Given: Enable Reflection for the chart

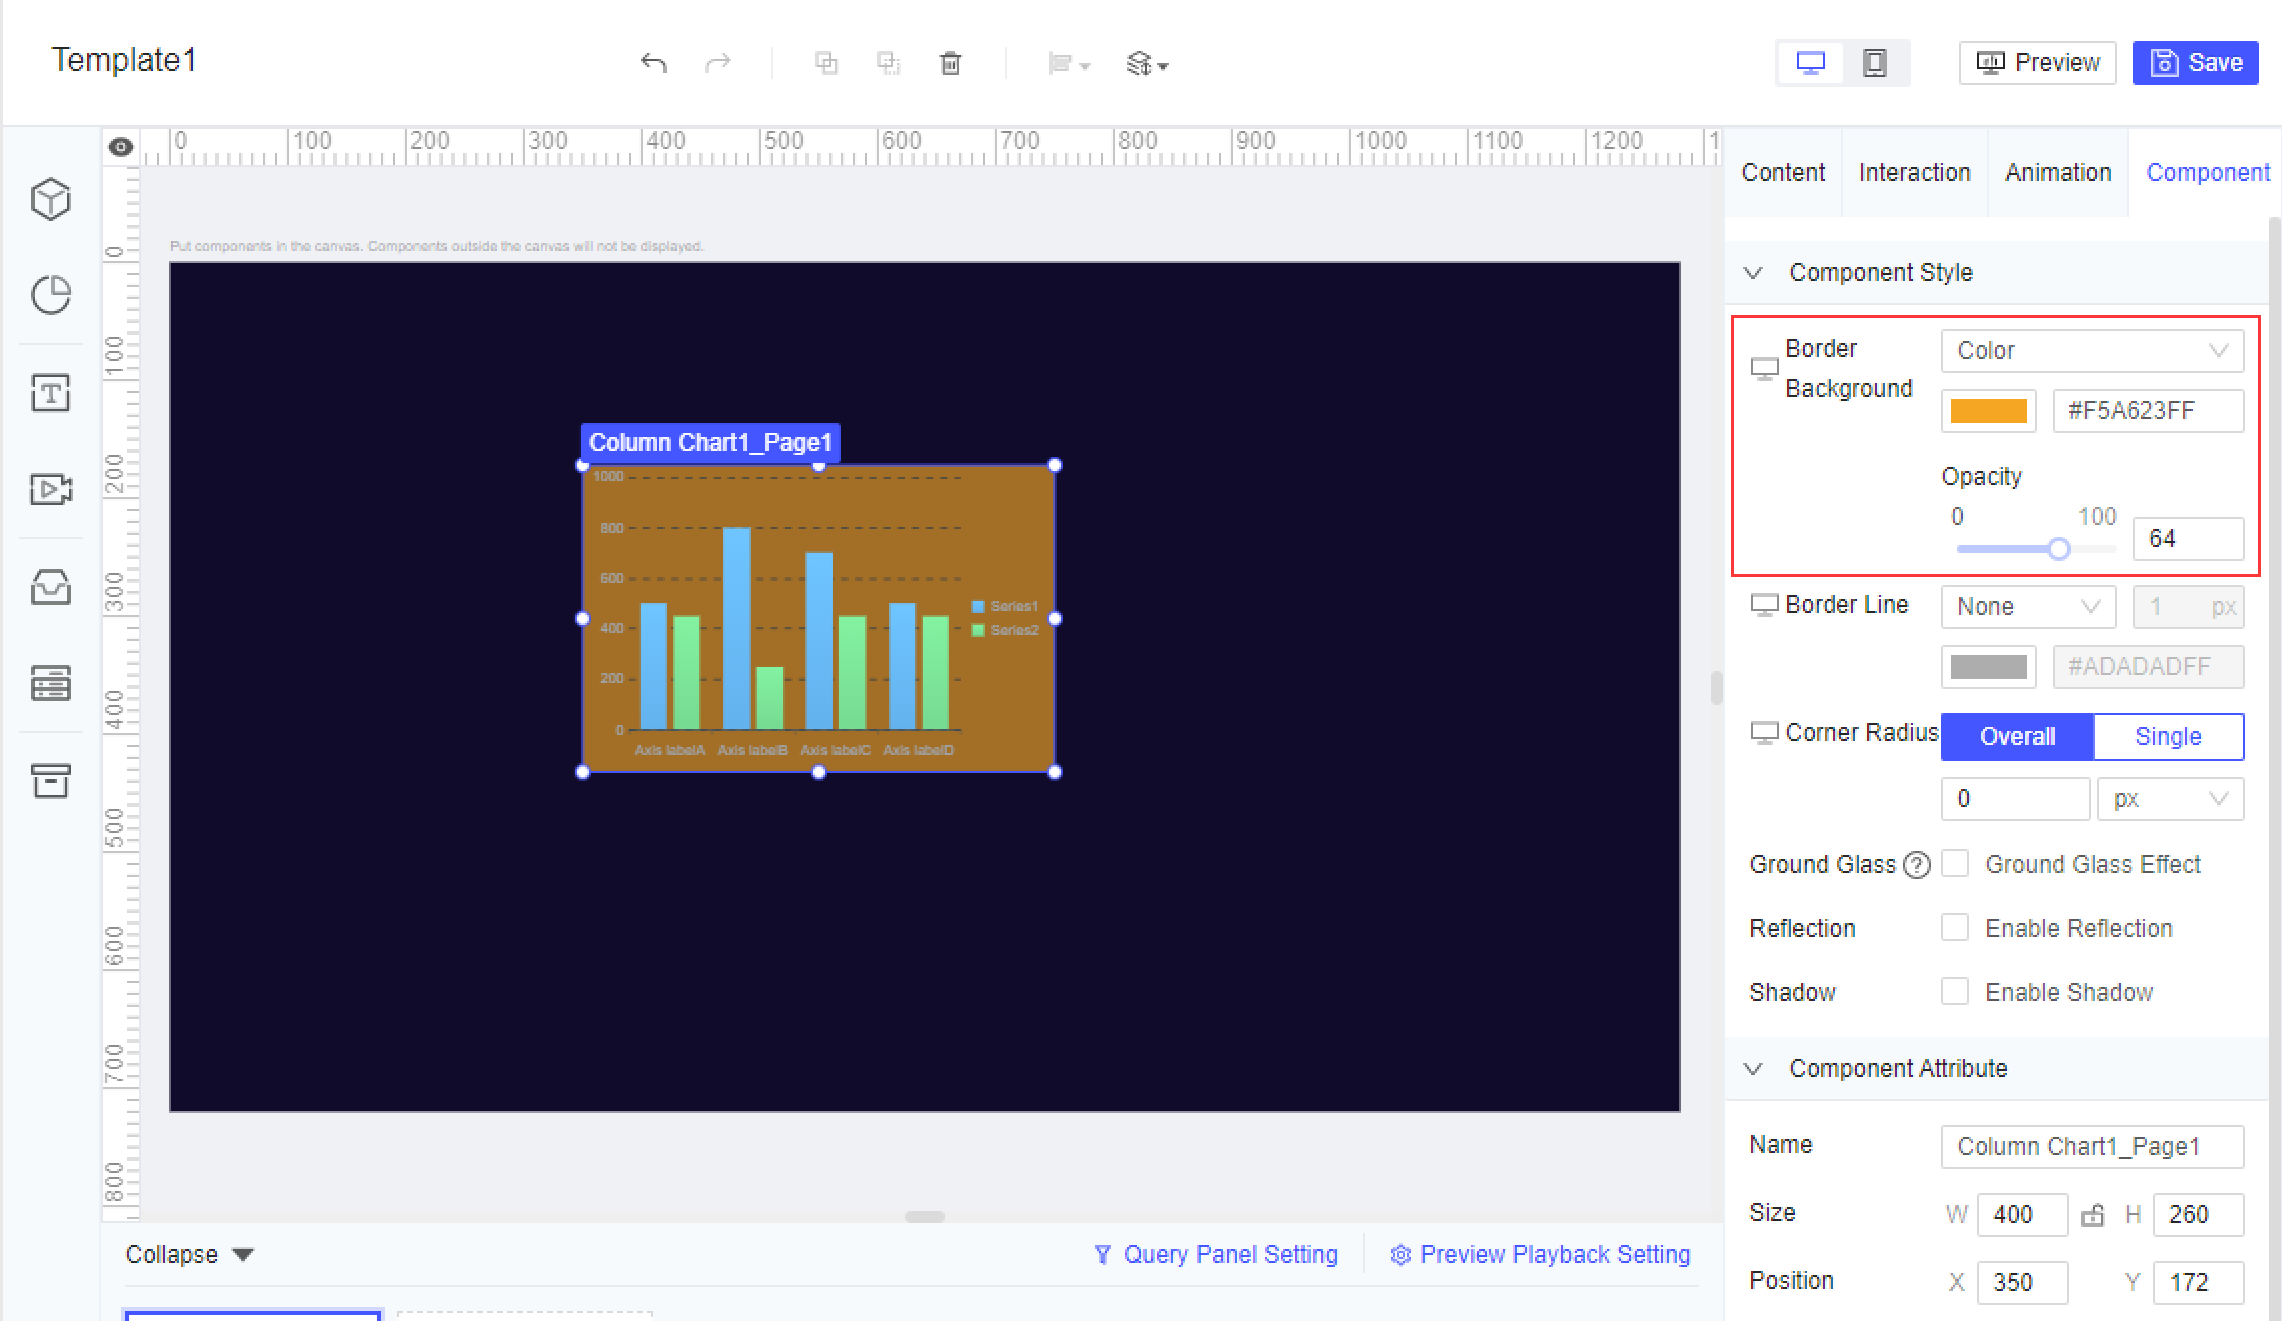Looking at the screenshot, I should [x=1954, y=927].
